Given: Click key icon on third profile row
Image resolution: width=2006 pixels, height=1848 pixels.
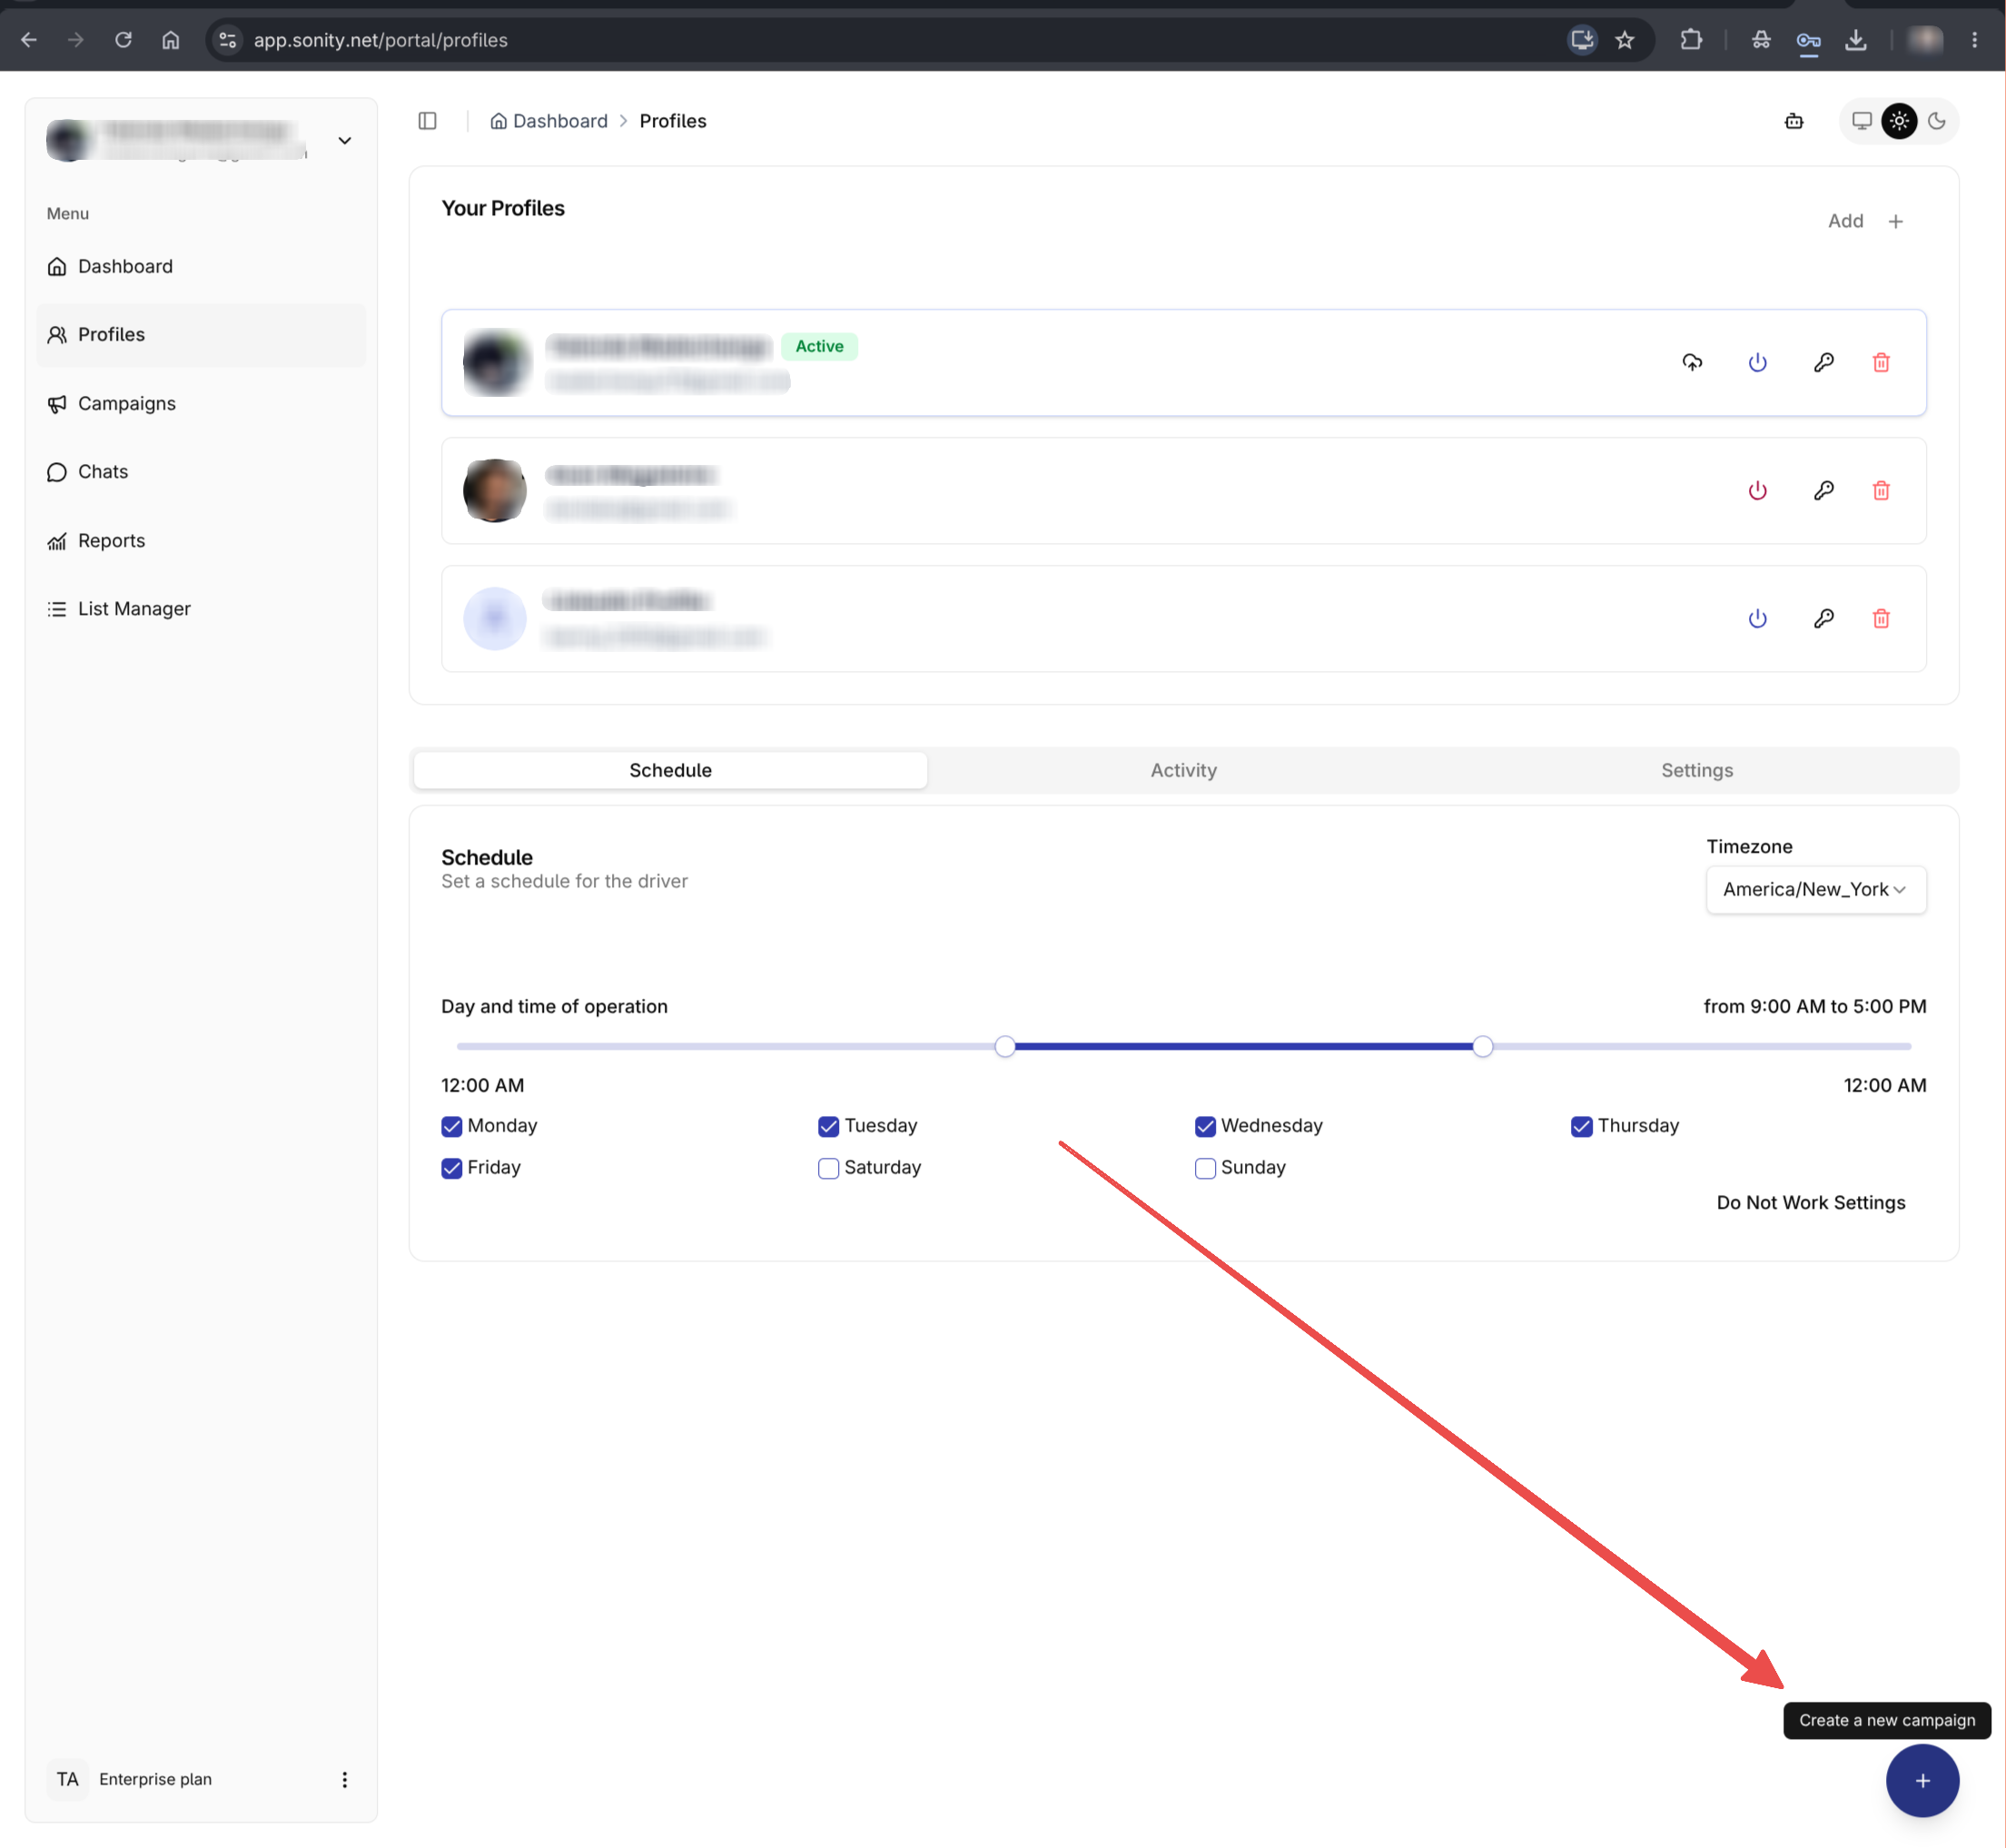Looking at the screenshot, I should [x=1823, y=618].
